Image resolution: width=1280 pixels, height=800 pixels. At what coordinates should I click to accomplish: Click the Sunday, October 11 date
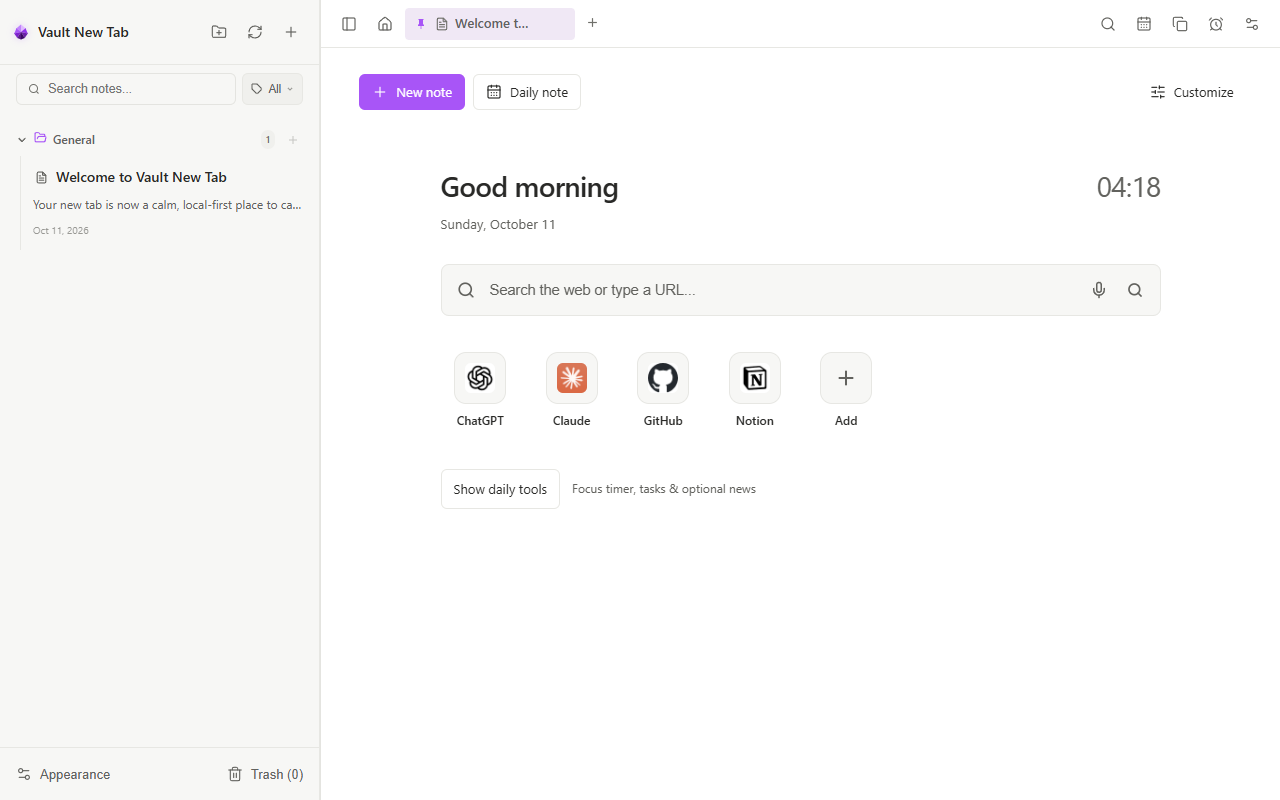click(x=498, y=225)
